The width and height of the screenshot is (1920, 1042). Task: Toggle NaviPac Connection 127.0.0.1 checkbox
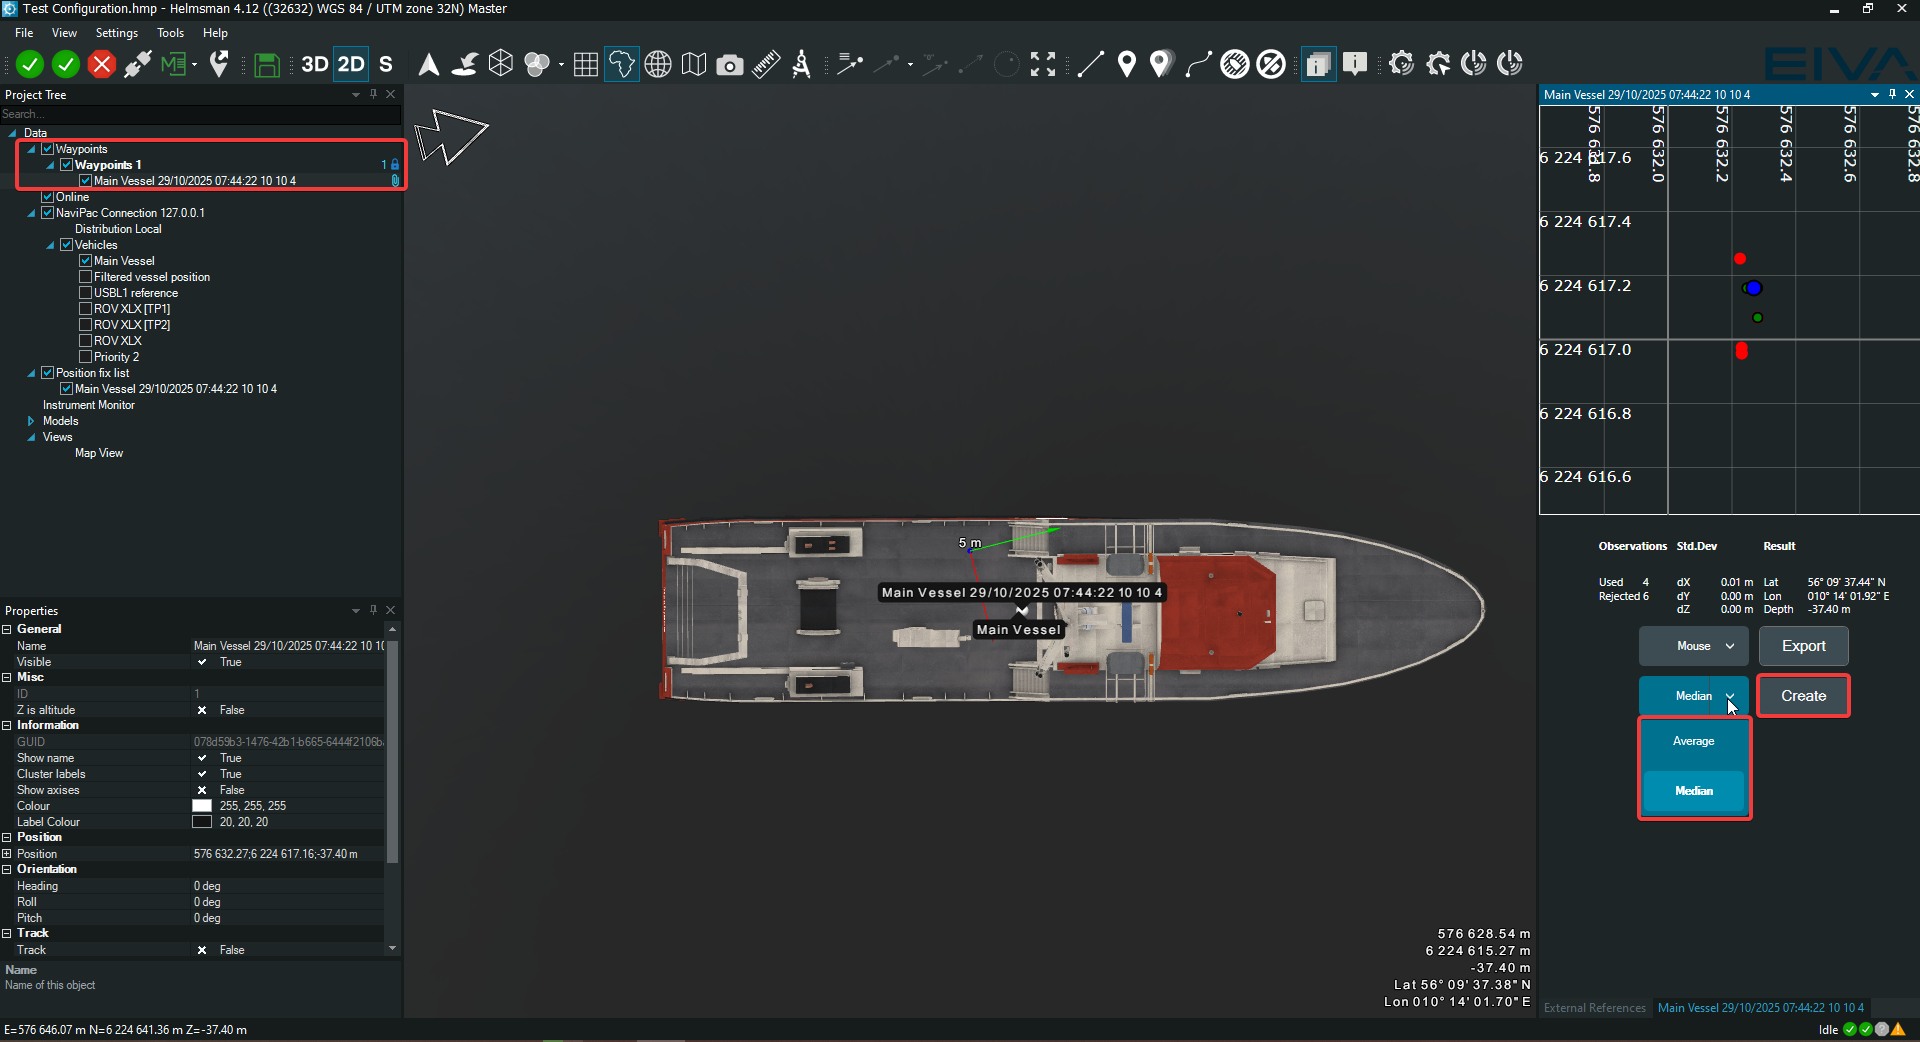point(47,213)
